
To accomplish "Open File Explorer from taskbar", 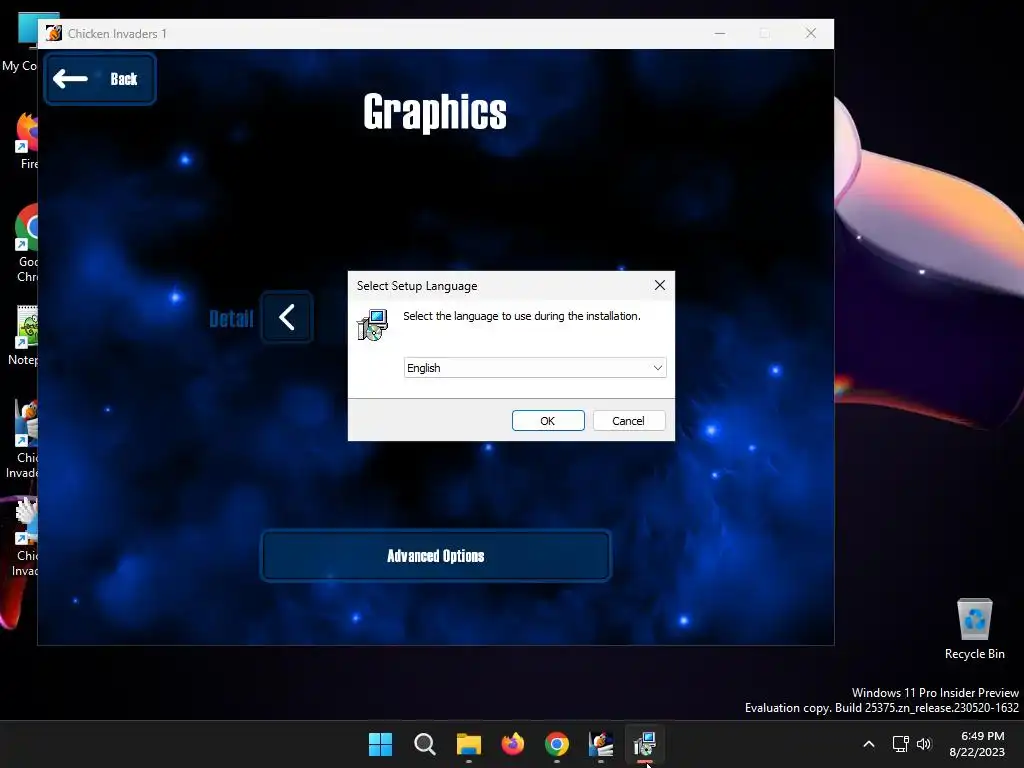I will coord(469,744).
